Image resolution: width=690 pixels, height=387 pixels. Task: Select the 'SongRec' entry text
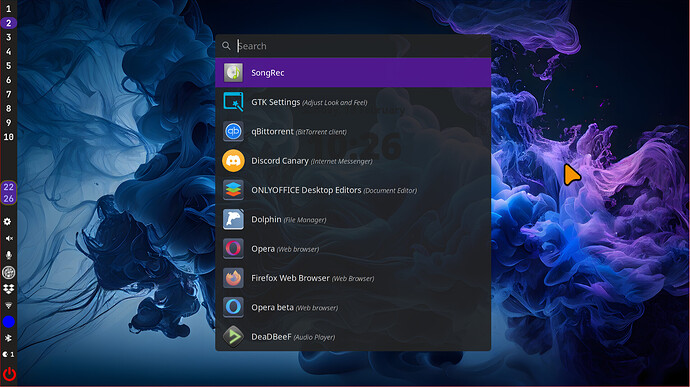pyautogui.click(x=268, y=73)
